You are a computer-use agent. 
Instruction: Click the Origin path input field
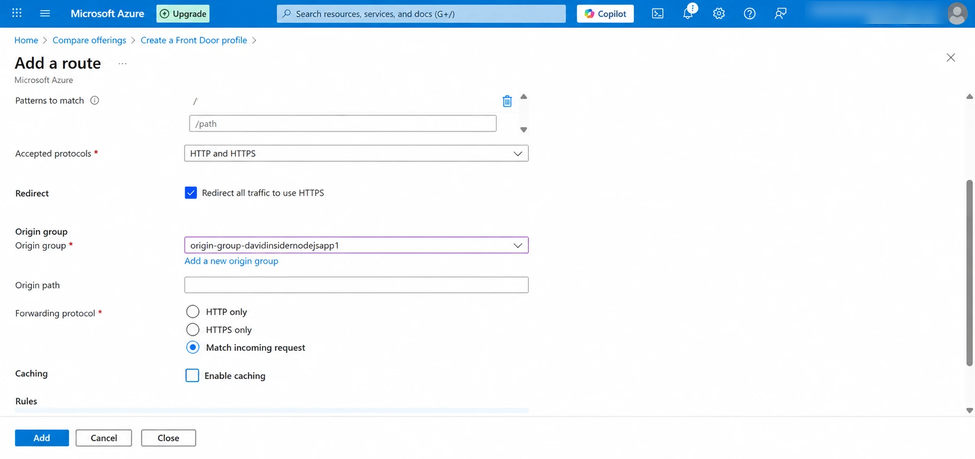356,285
